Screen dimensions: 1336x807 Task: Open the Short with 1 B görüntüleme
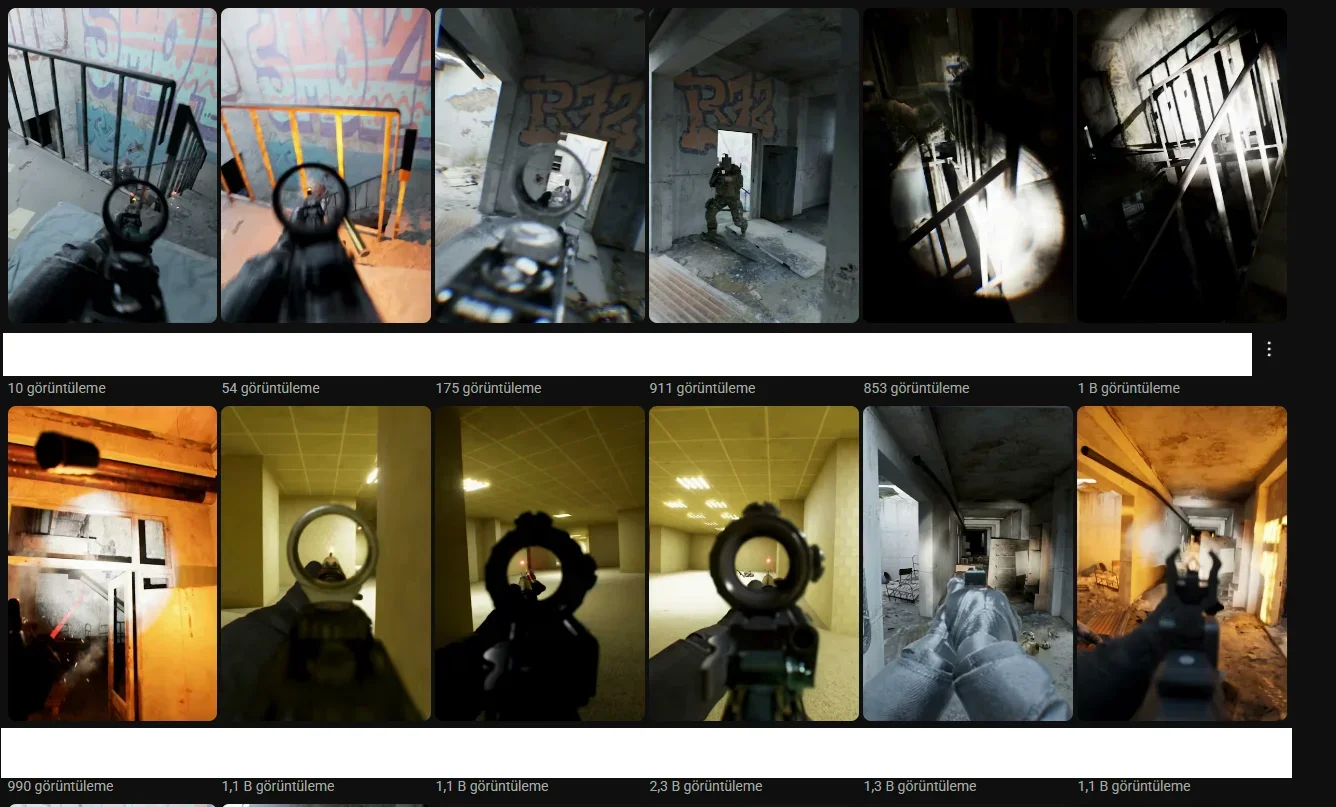point(1182,166)
